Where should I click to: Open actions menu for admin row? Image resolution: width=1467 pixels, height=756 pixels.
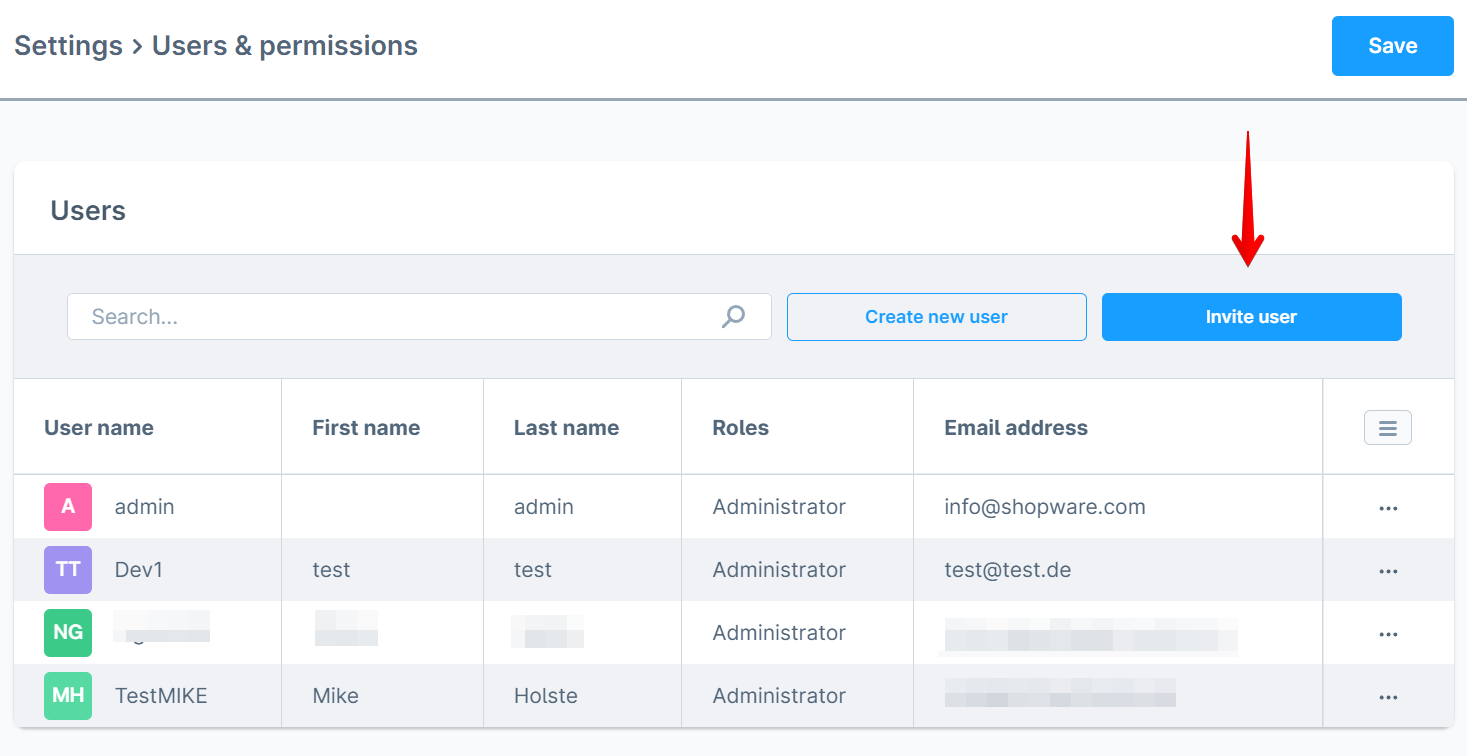[x=1388, y=508]
